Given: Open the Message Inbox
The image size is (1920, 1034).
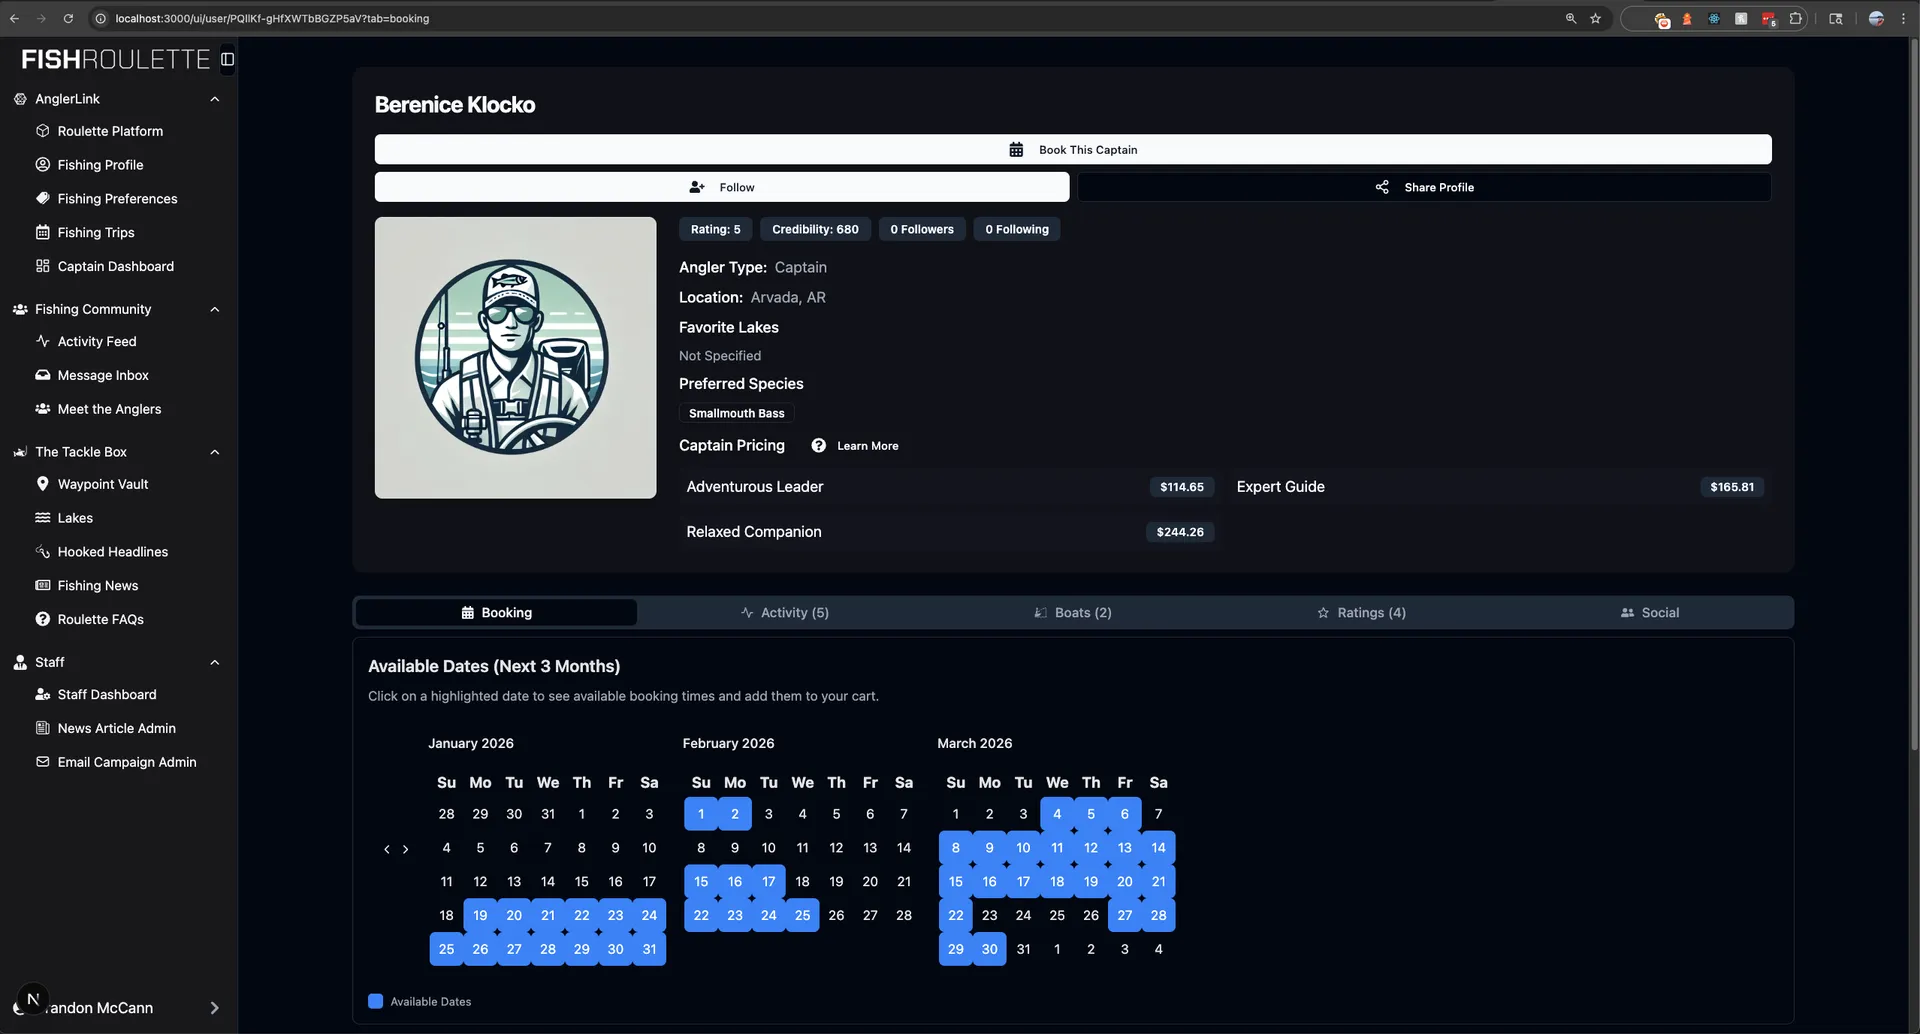Looking at the screenshot, I should coord(103,375).
